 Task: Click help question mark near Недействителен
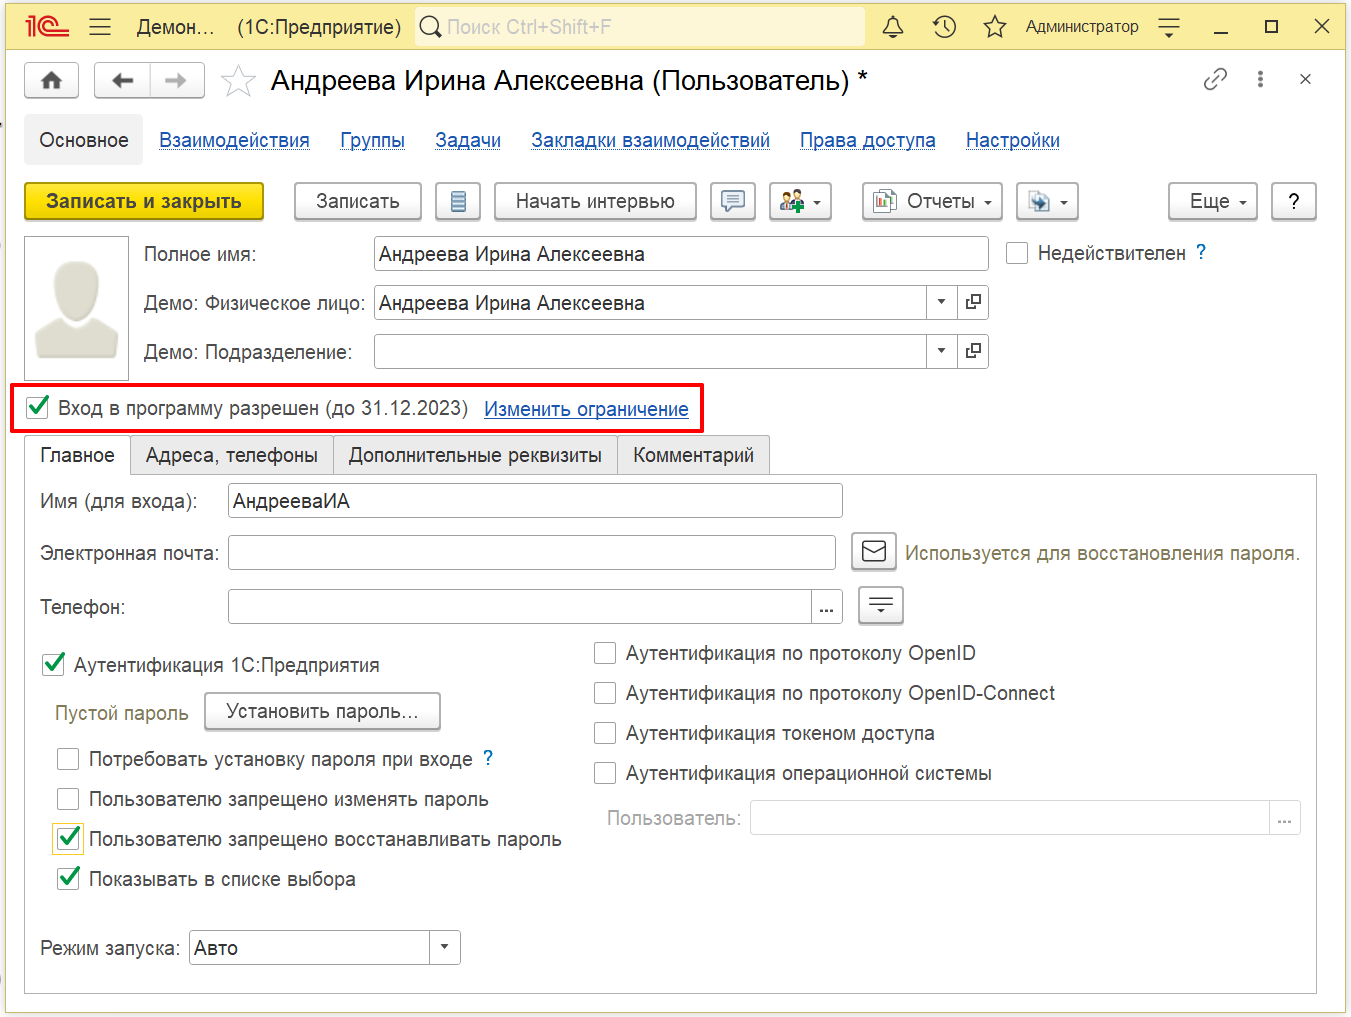[1201, 252]
